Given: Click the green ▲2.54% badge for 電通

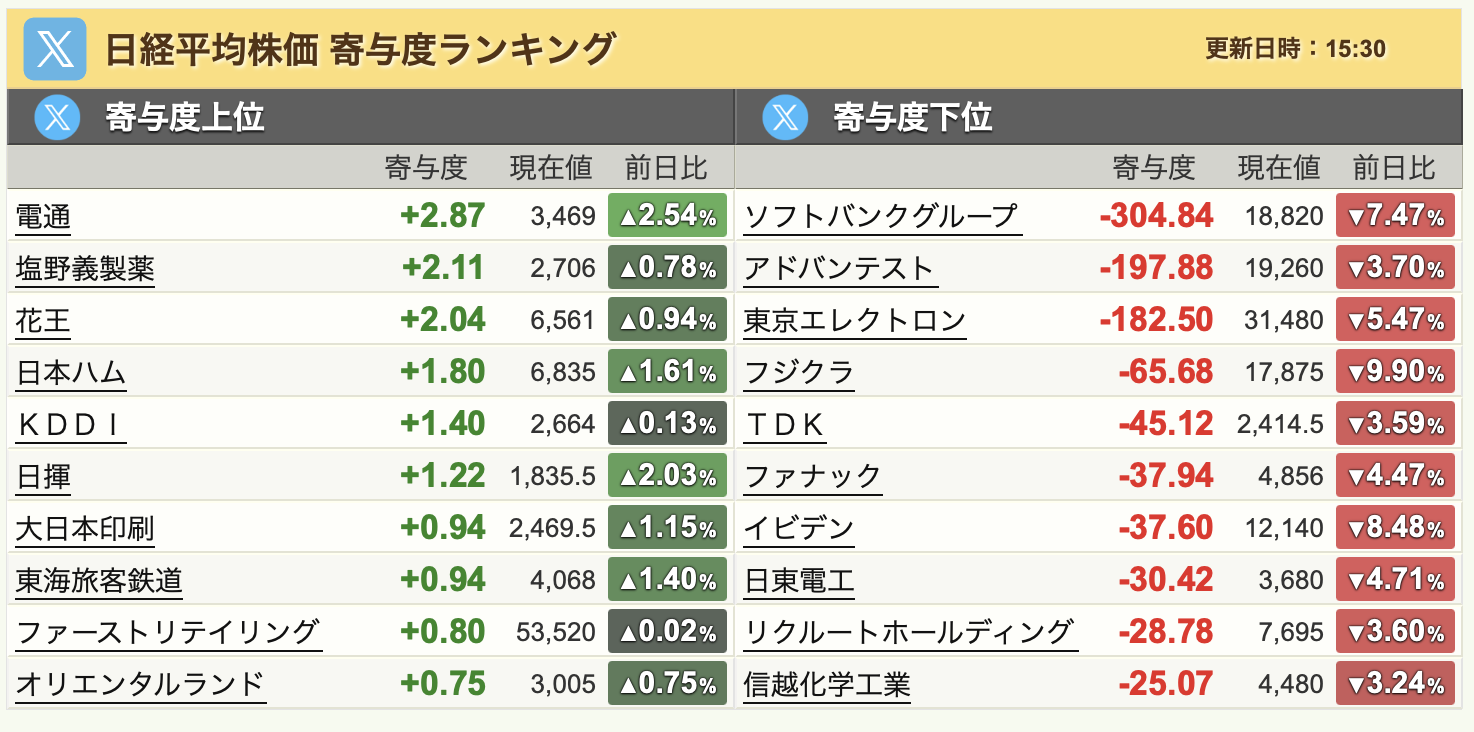Looking at the screenshot, I should click(667, 216).
